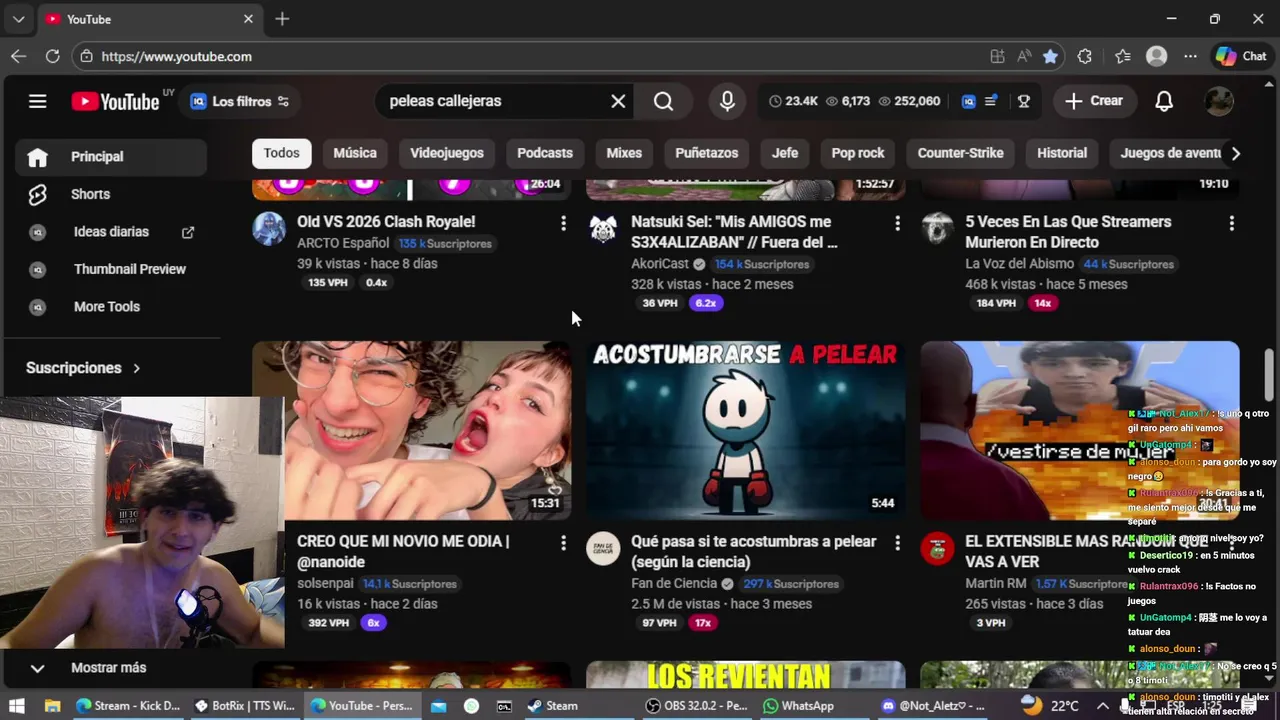
Task: Open the options menu for CREO QUE MI NOVIO ME ODIA
Action: click(563, 543)
